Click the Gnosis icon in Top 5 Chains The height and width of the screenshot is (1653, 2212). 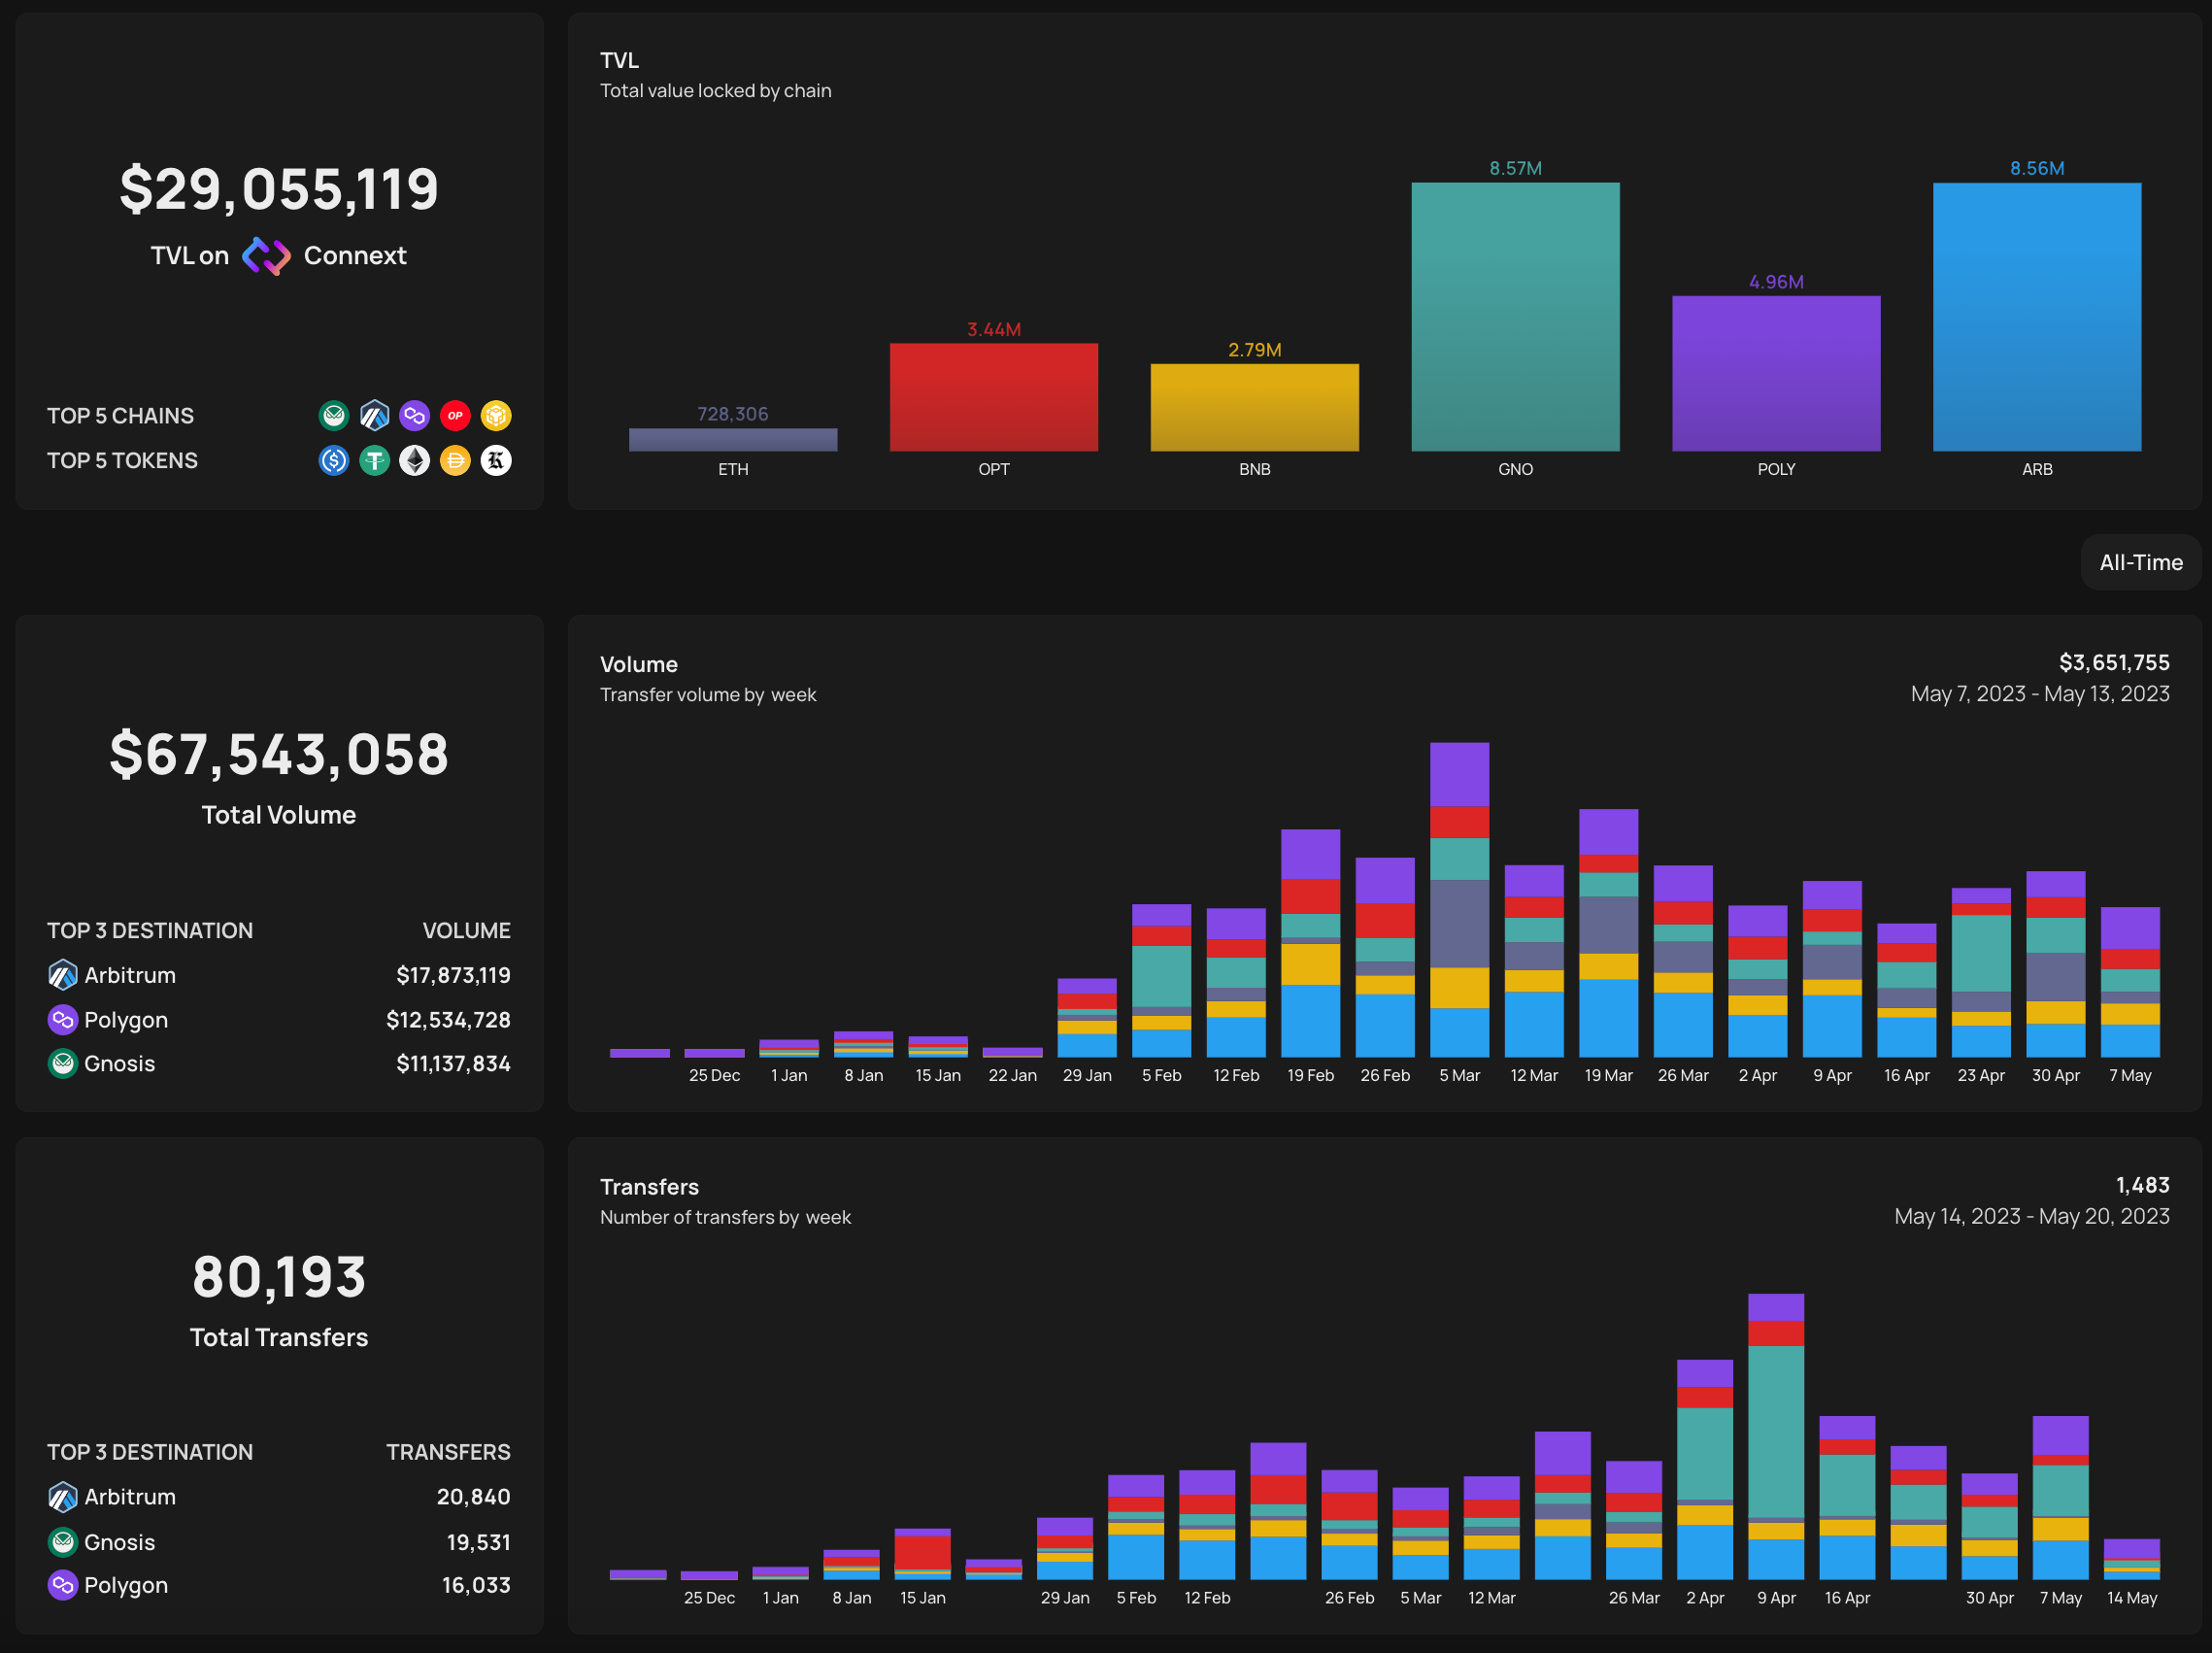pyautogui.click(x=333, y=415)
